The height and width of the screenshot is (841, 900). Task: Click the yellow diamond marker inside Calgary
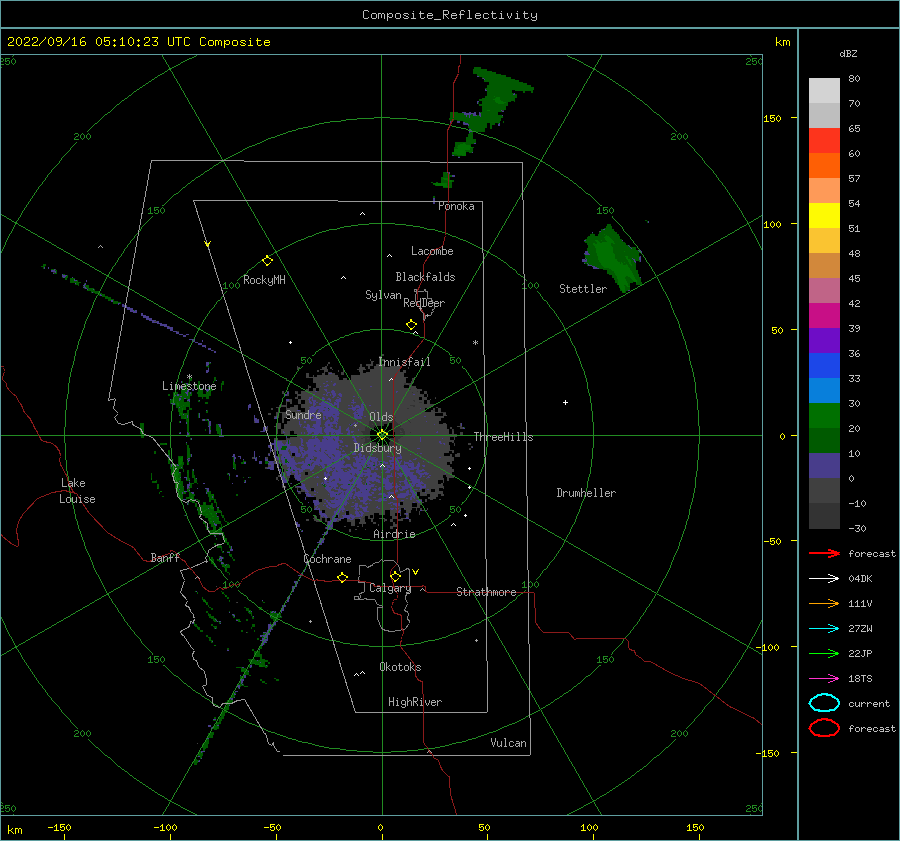[x=395, y=576]
